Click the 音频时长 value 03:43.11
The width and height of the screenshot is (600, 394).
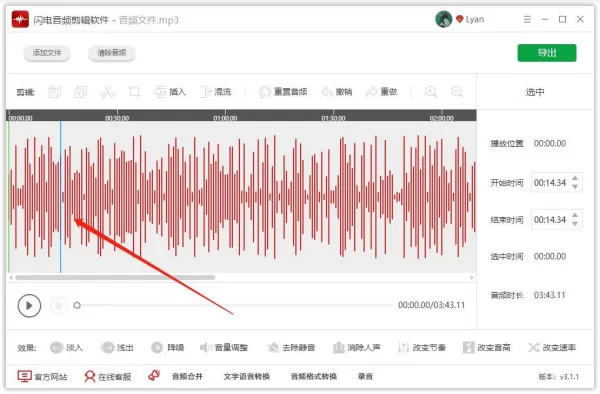[x=549, y=295]
